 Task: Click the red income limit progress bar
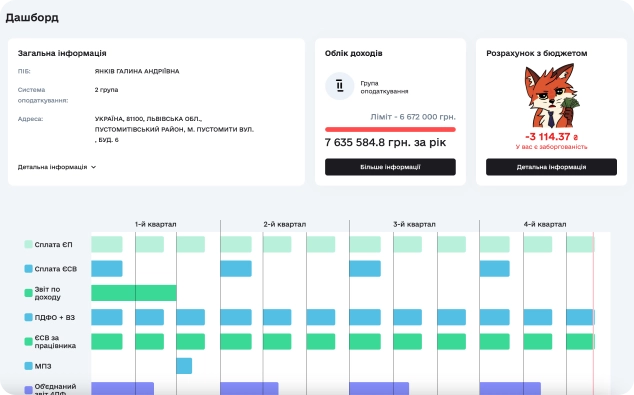coord(390,129)
